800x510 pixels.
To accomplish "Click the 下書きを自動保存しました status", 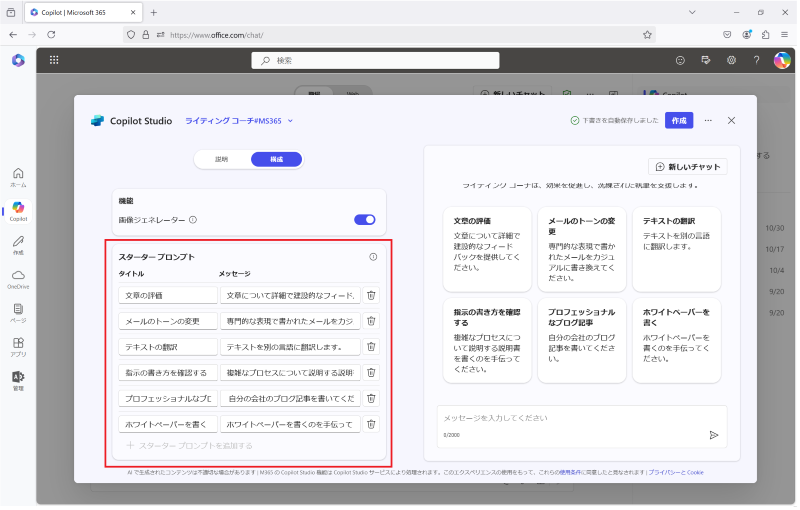I will pos(614,120).
